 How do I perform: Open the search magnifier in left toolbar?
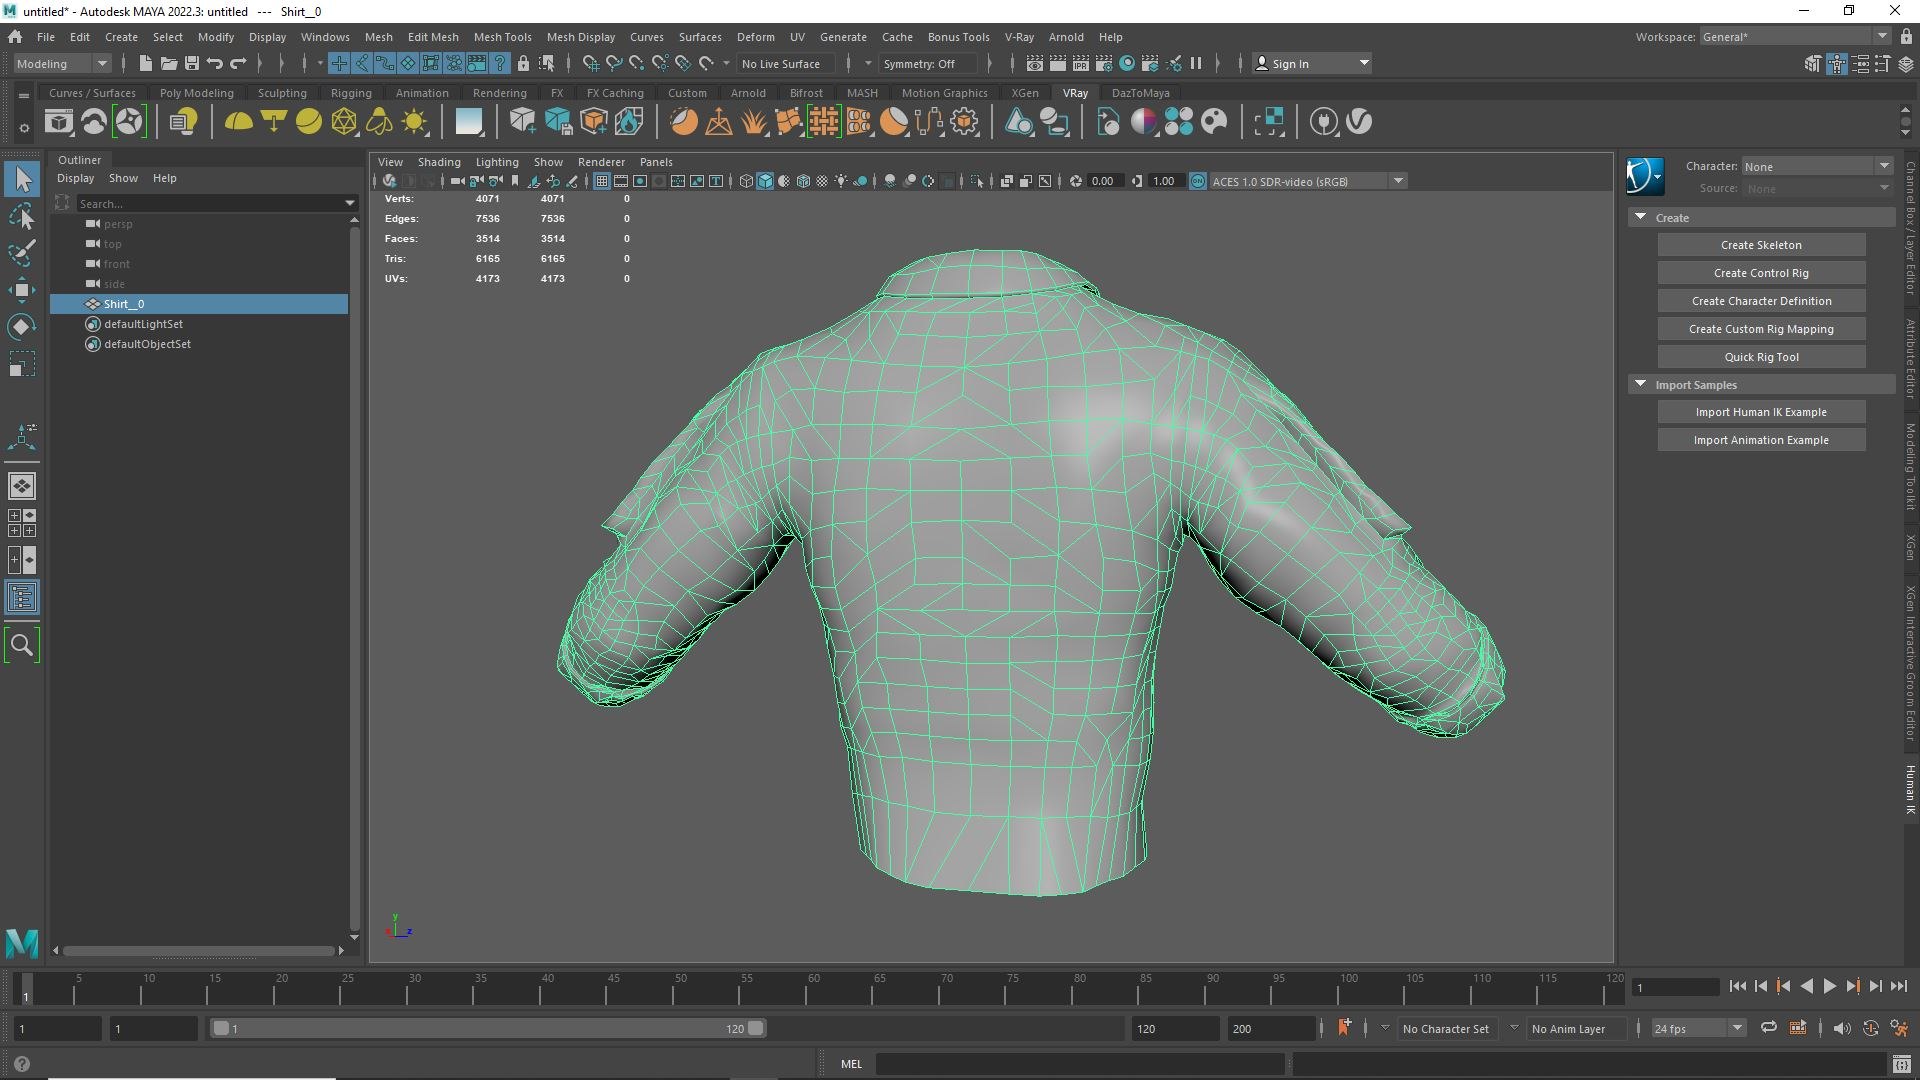click(22, 645)
